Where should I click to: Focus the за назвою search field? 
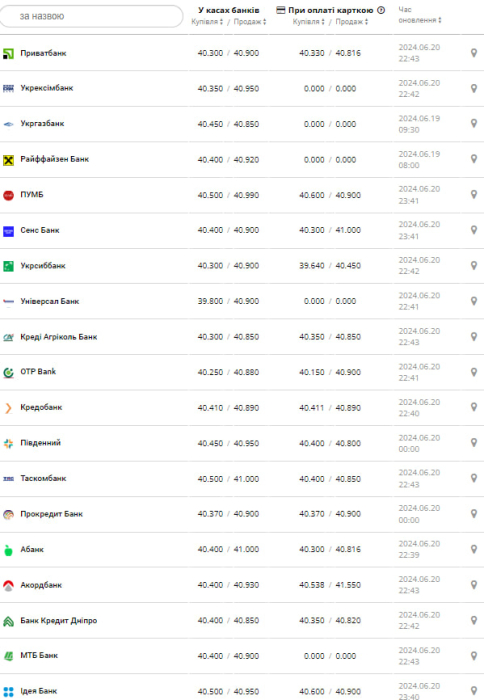click(92, 17)
